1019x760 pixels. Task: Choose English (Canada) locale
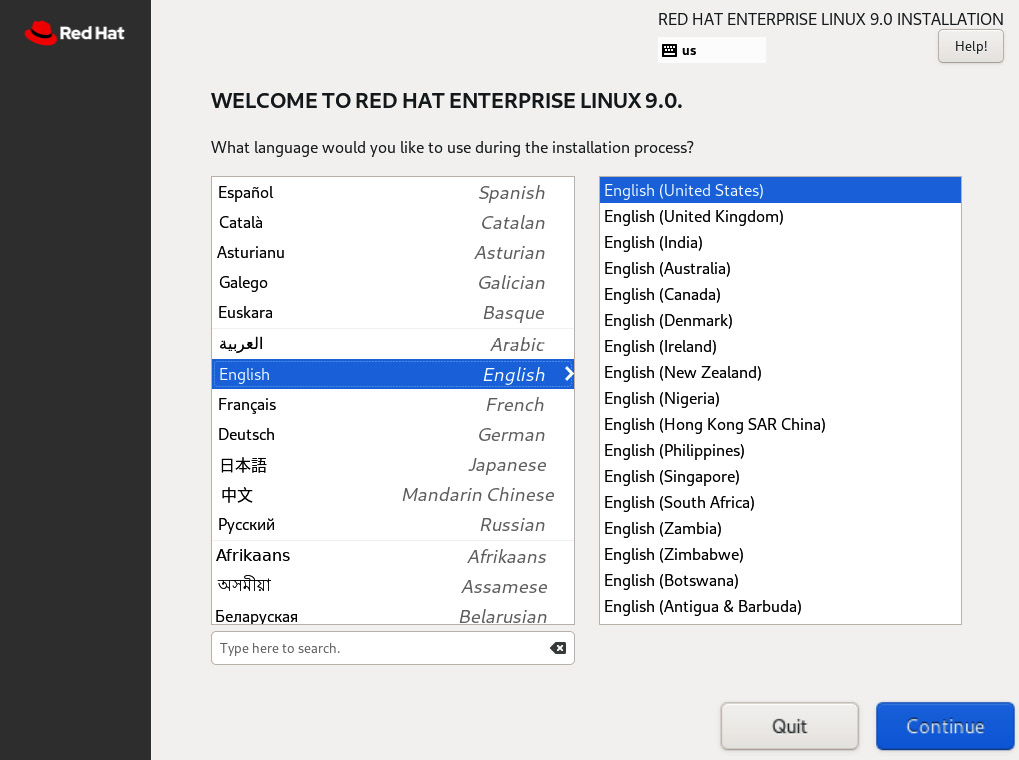point(780,294)
